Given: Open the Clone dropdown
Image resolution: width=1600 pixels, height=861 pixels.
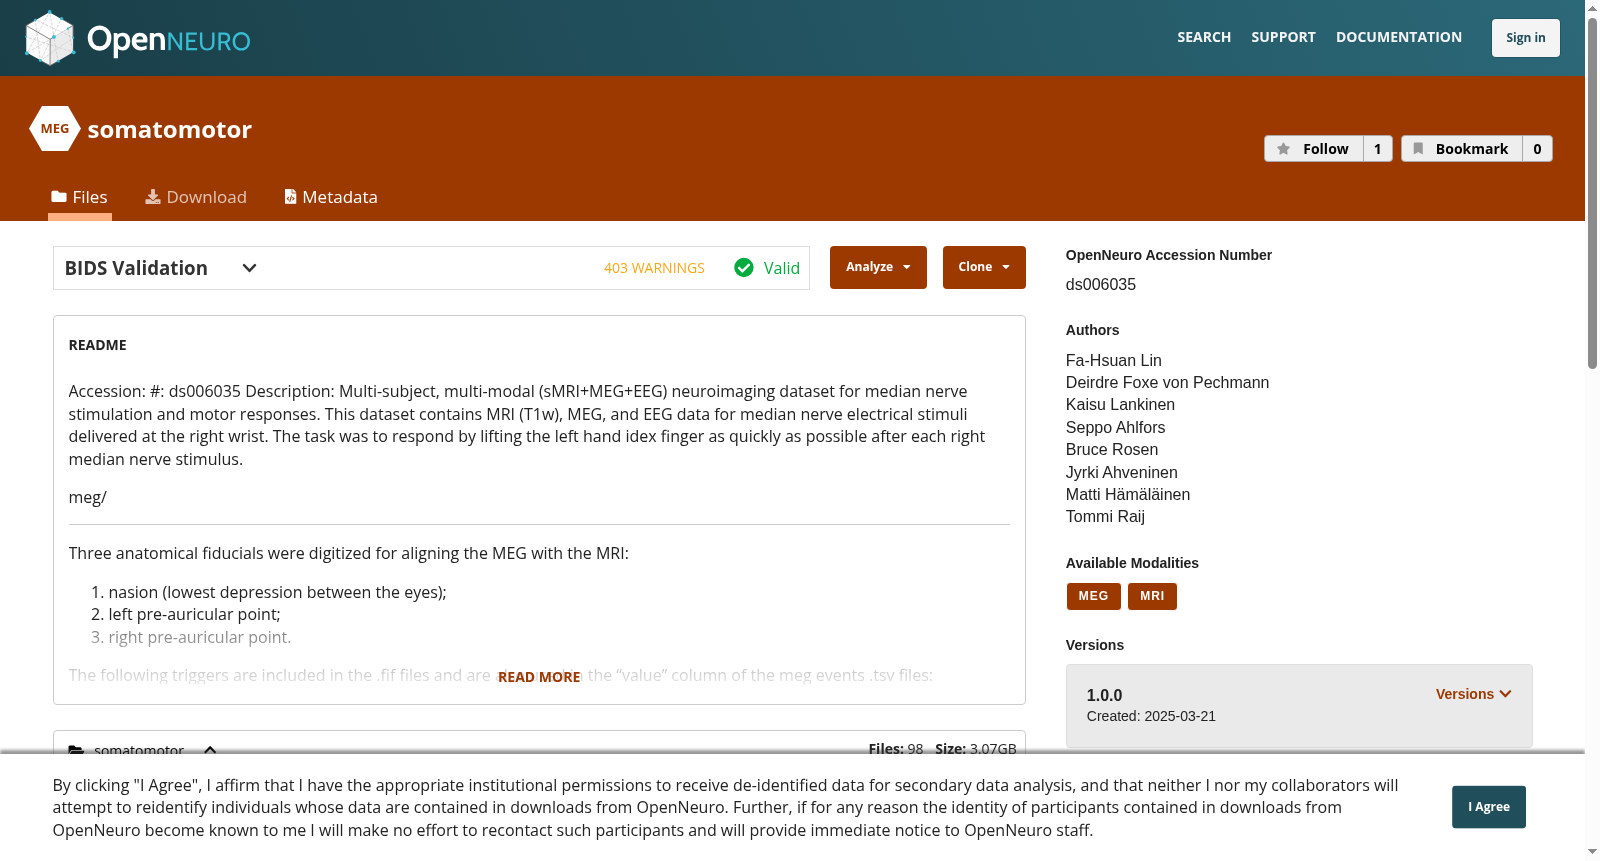Looking at the screenshot, I should (984, 267).
